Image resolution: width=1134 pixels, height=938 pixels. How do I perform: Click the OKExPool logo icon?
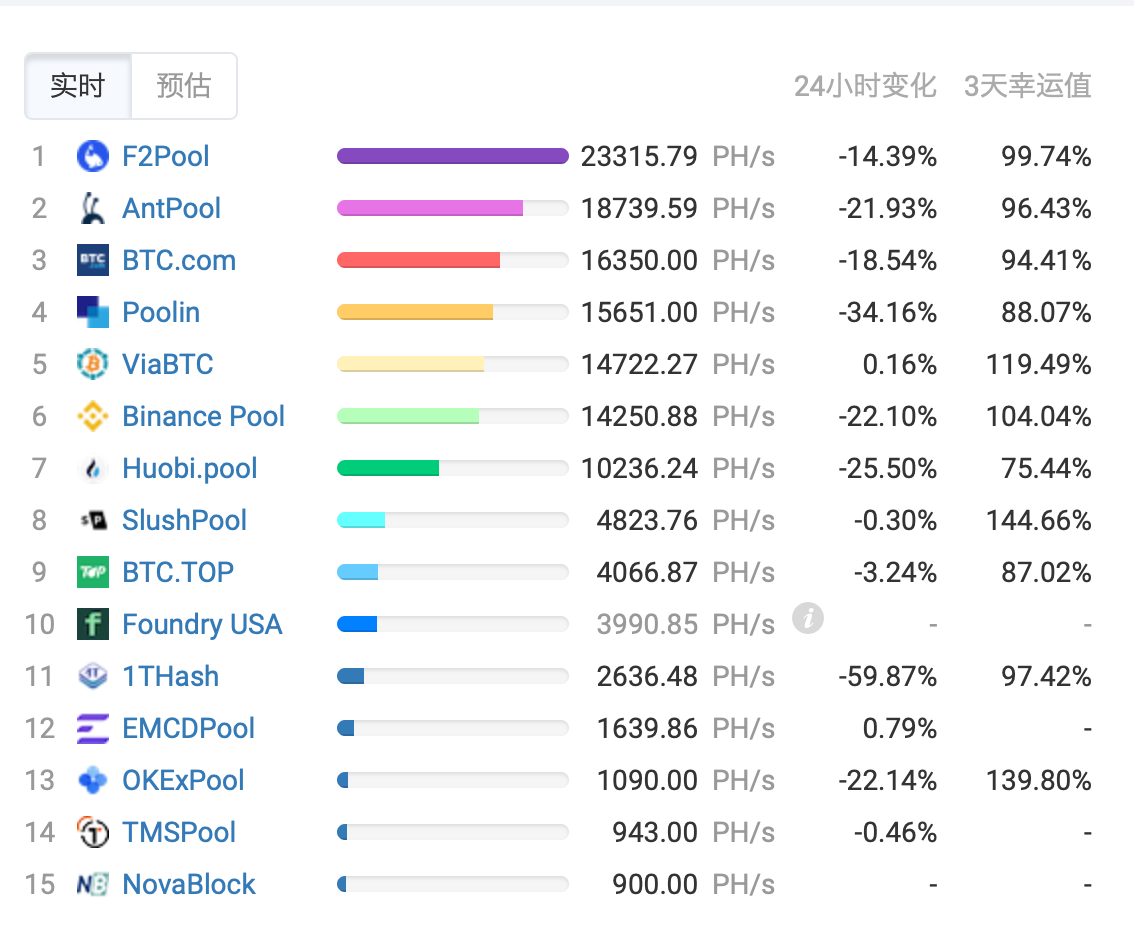(93, 780)
